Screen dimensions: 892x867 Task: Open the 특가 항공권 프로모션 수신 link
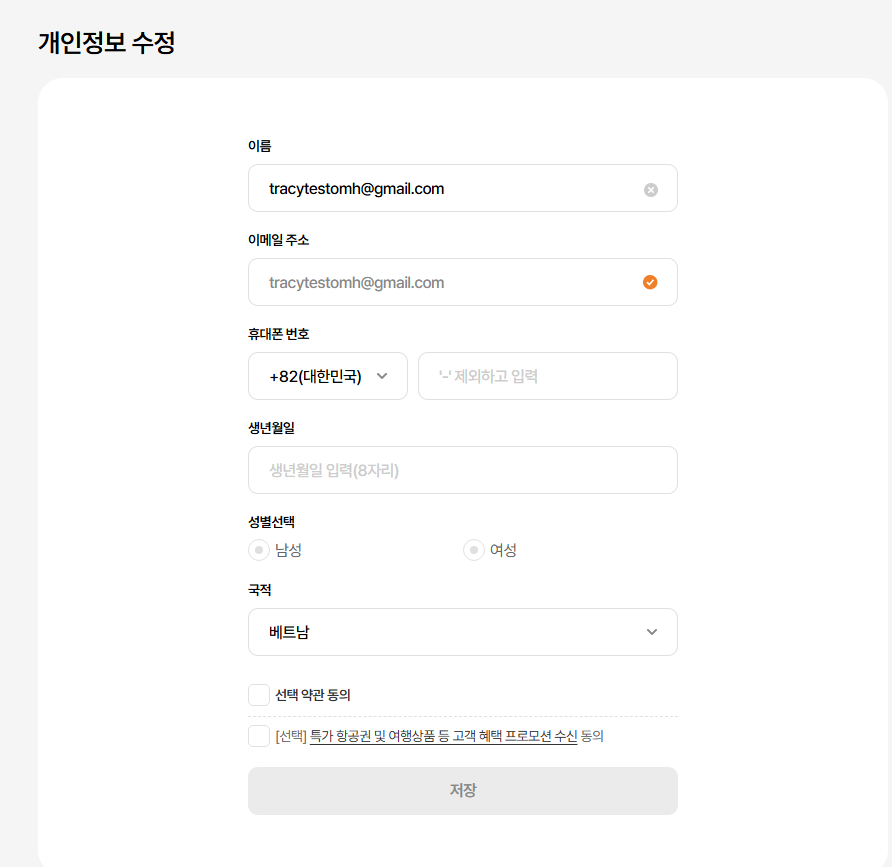[x=443, y=737]
